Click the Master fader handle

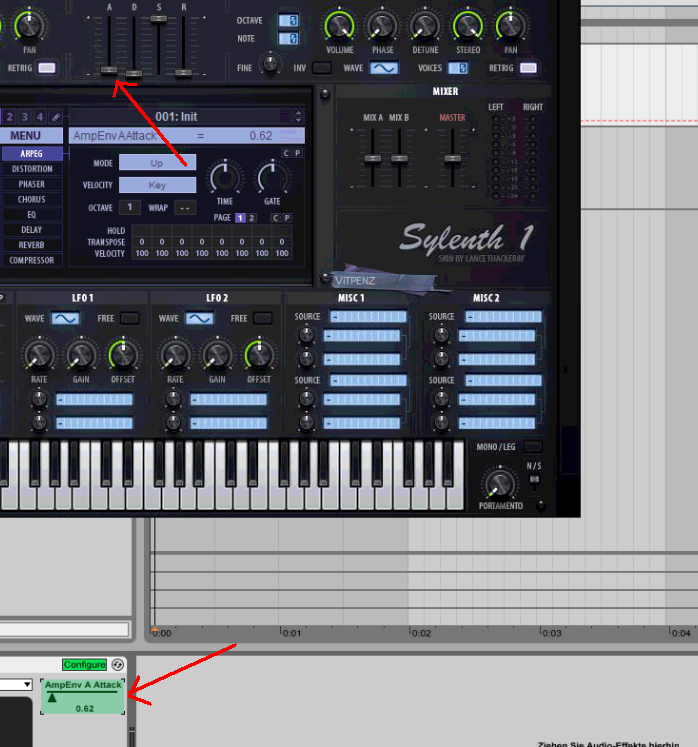[x=452, y=159]
